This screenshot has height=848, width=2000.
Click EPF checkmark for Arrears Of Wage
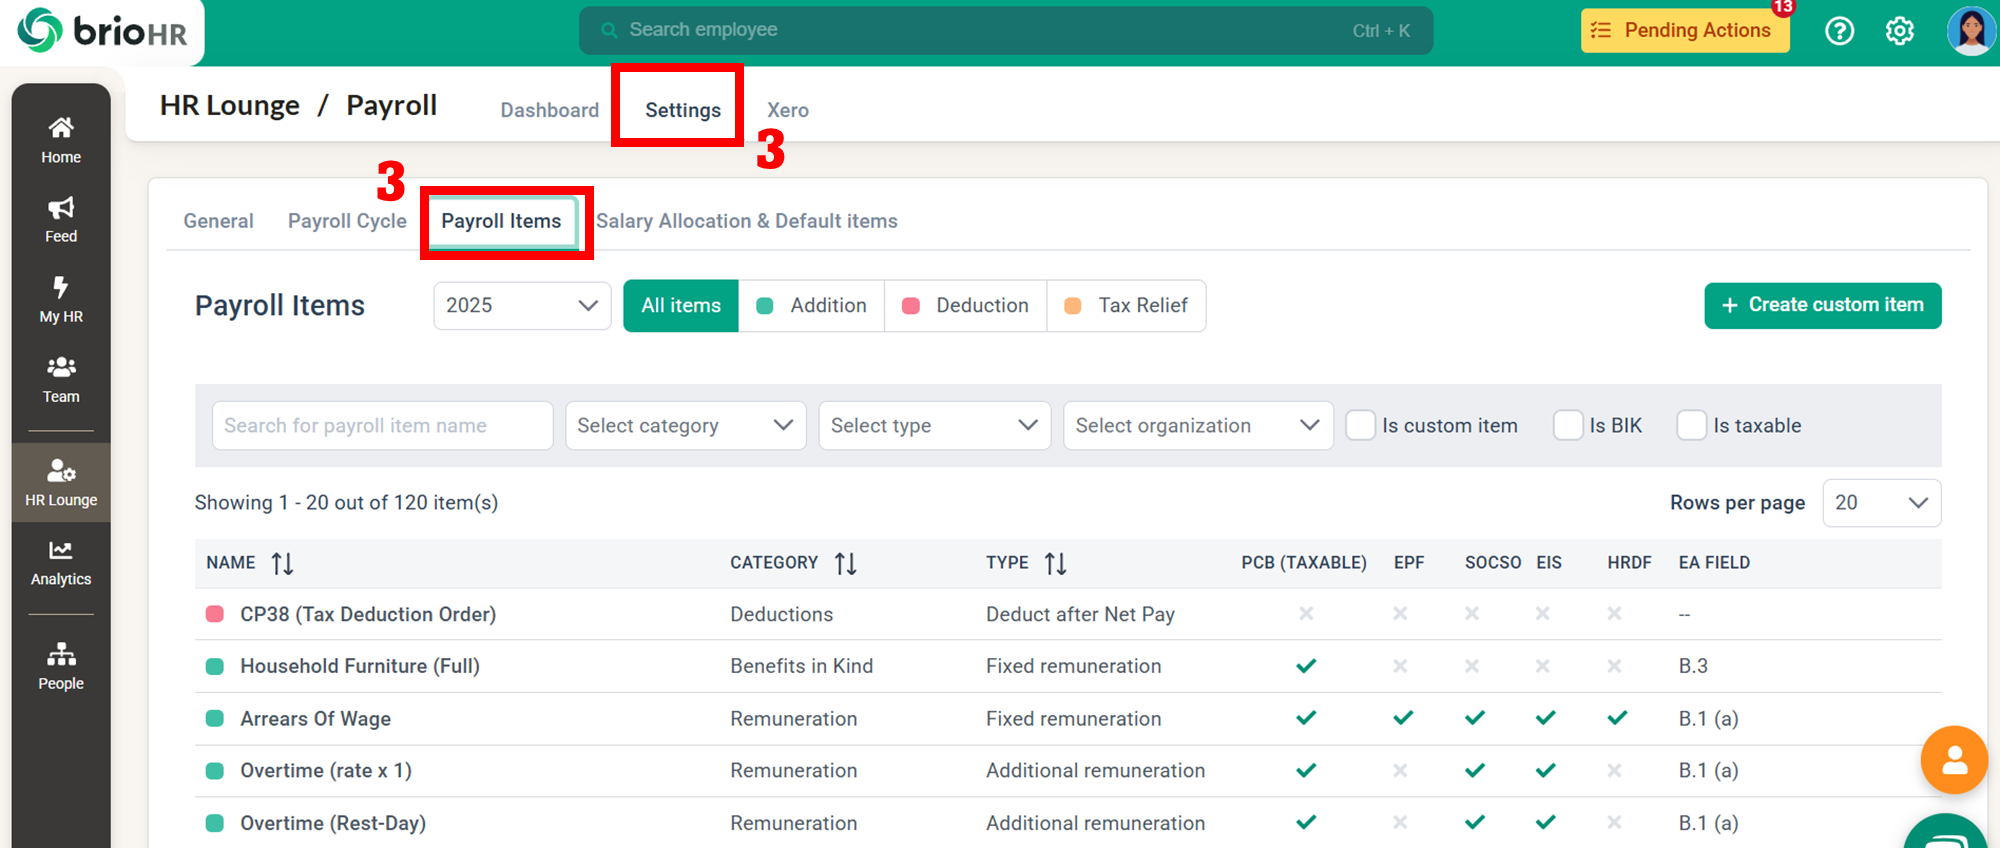[1403, 718]
